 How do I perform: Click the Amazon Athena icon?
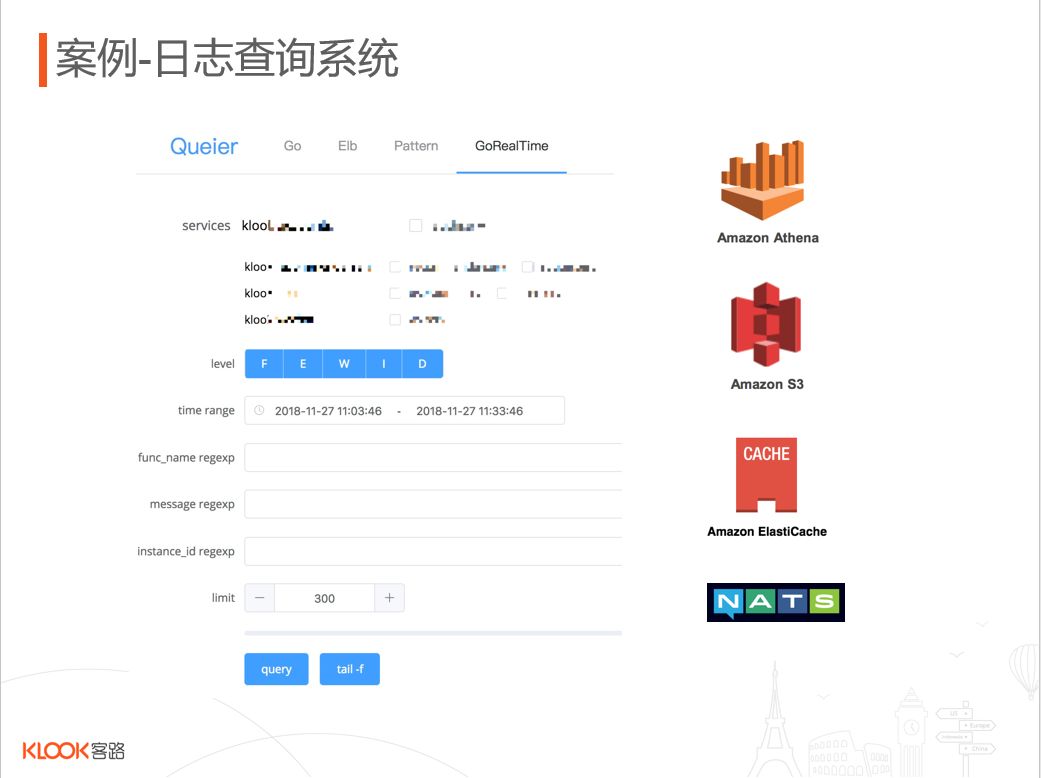coord(763,180)
